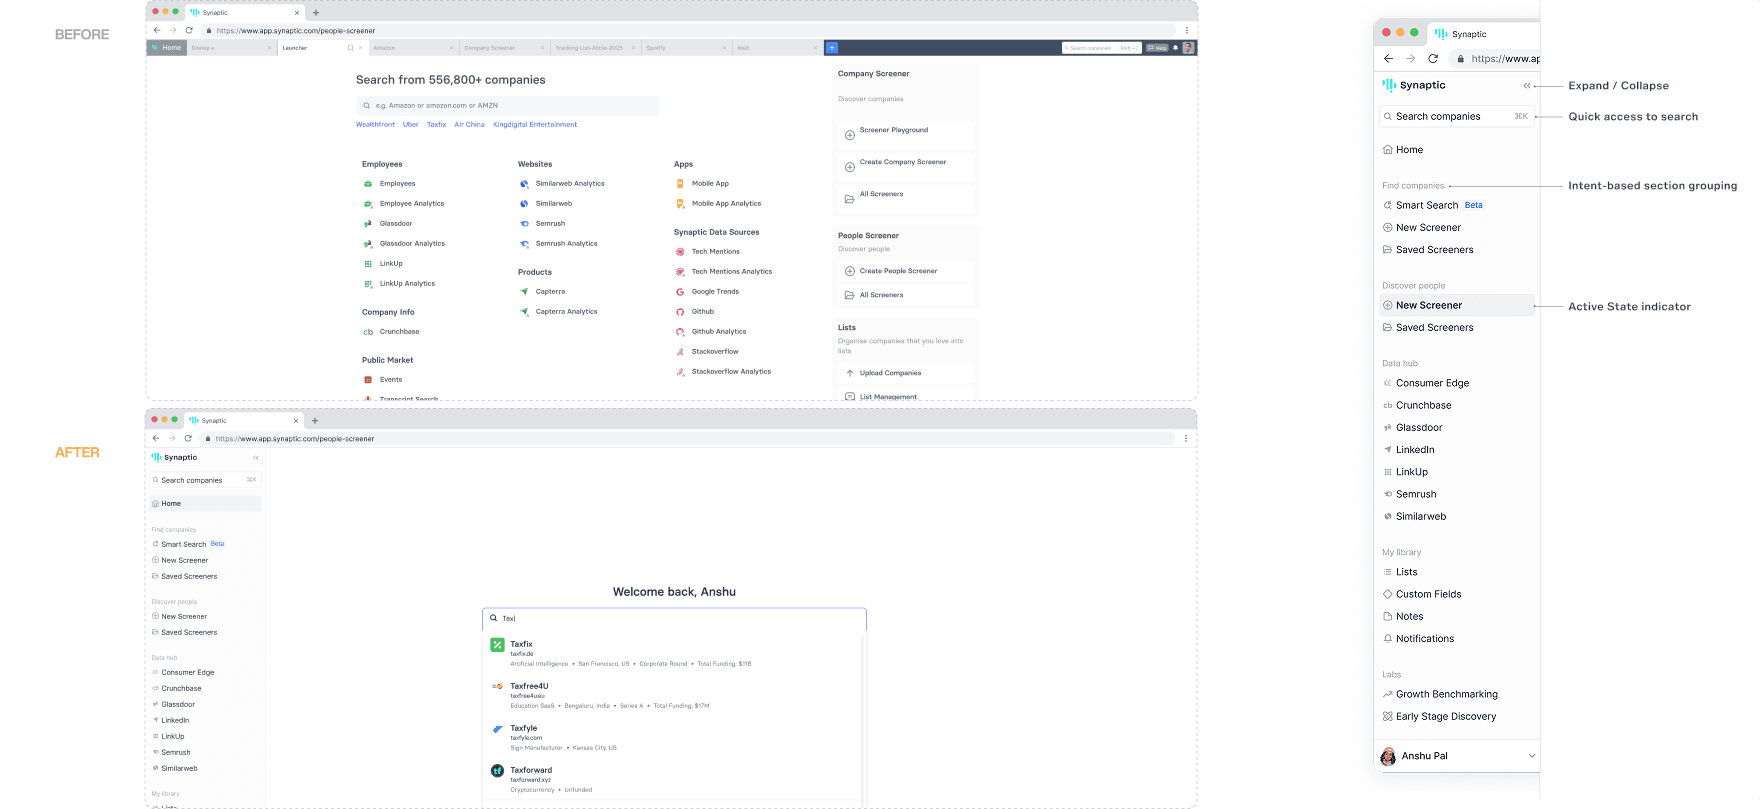The height and width of the screenshot is (809, 1760).
Task: Collapse the AFTER window's sidebar with chevrons
Action: [x=256, y=458]
